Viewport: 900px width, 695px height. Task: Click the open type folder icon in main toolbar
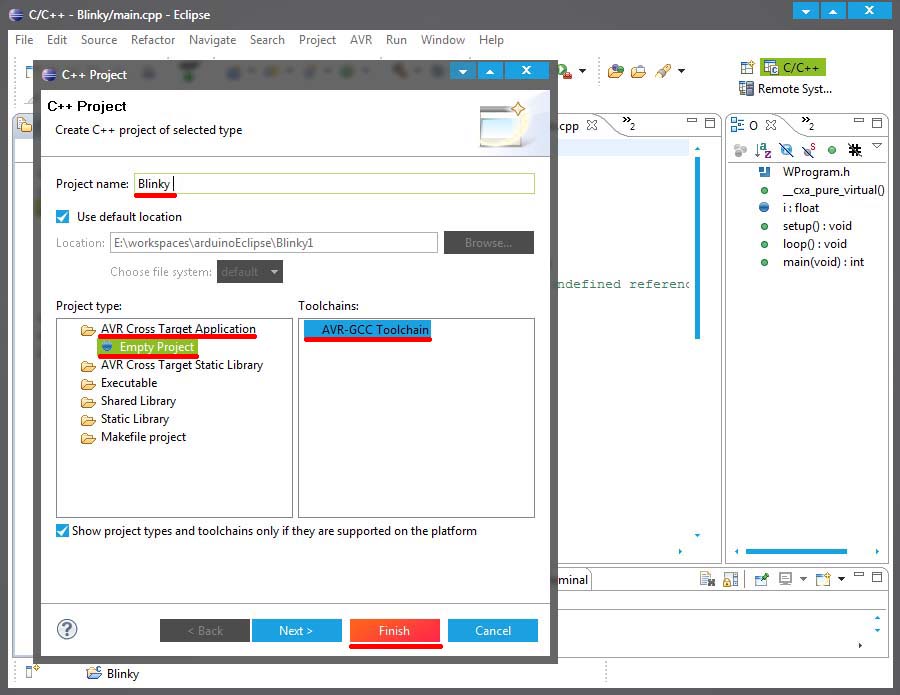[x=616, y=71]
